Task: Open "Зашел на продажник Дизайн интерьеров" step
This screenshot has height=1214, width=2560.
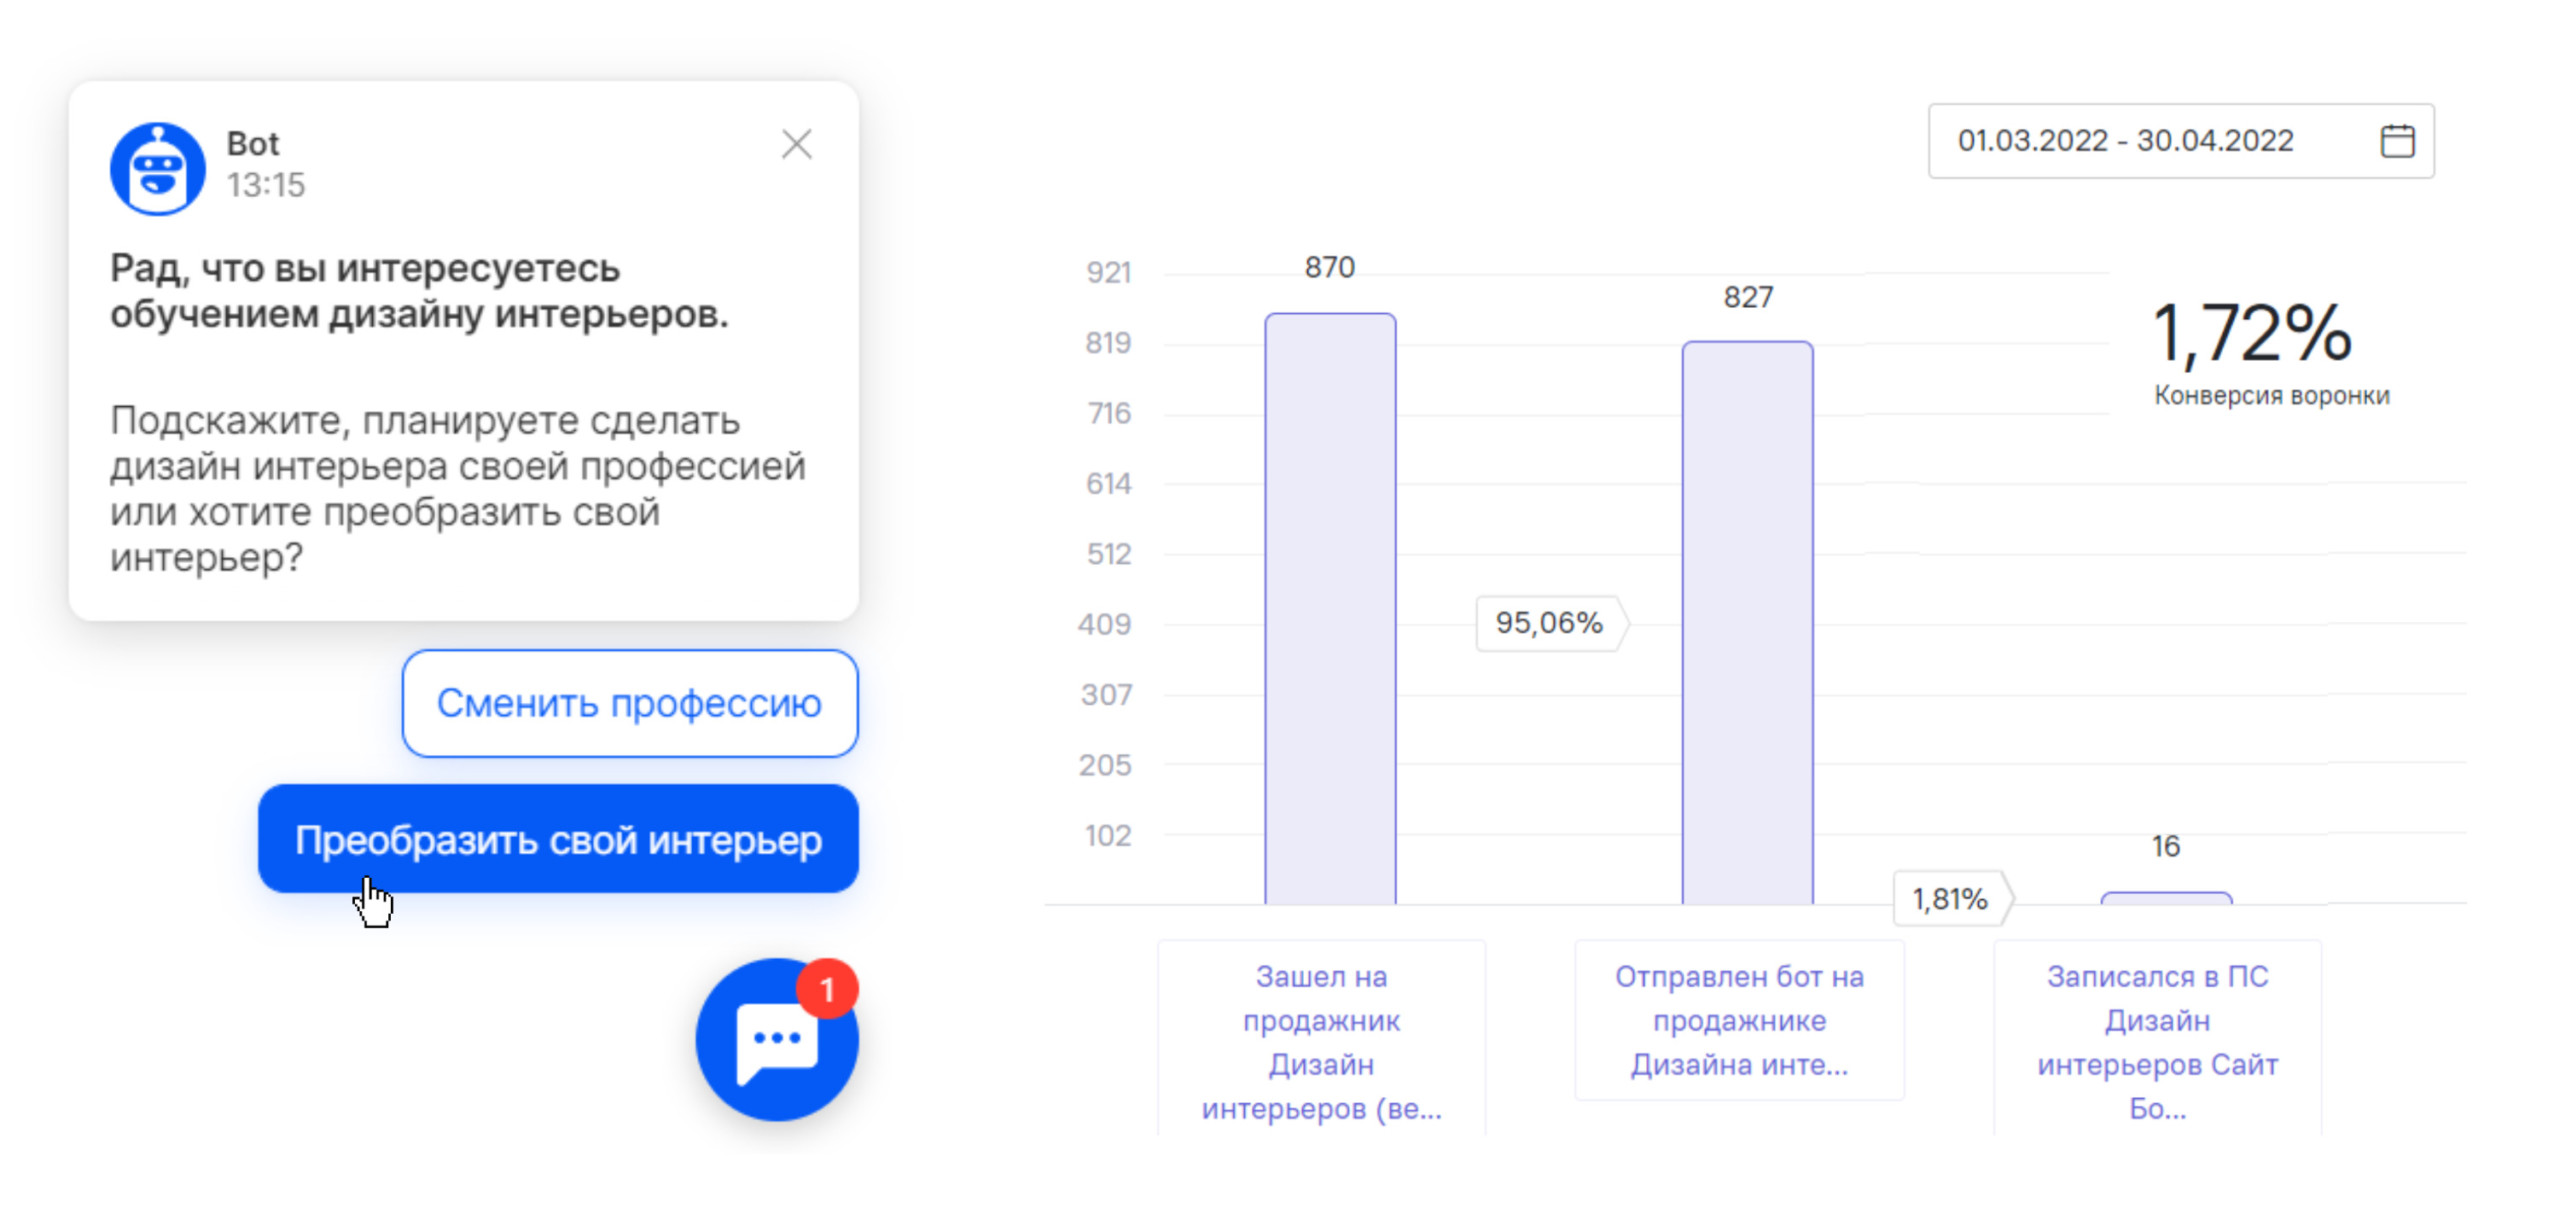Action: point(1321,1041)
